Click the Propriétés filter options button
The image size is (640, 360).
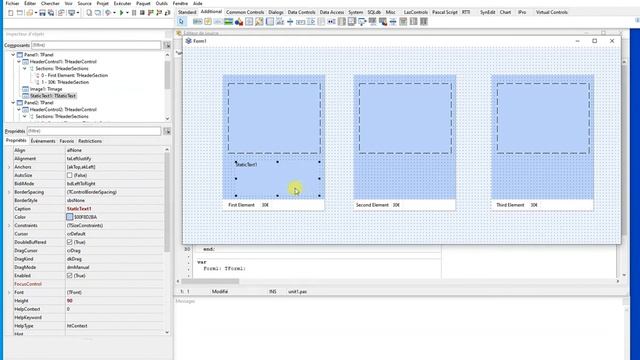click(x=167, y=131)
